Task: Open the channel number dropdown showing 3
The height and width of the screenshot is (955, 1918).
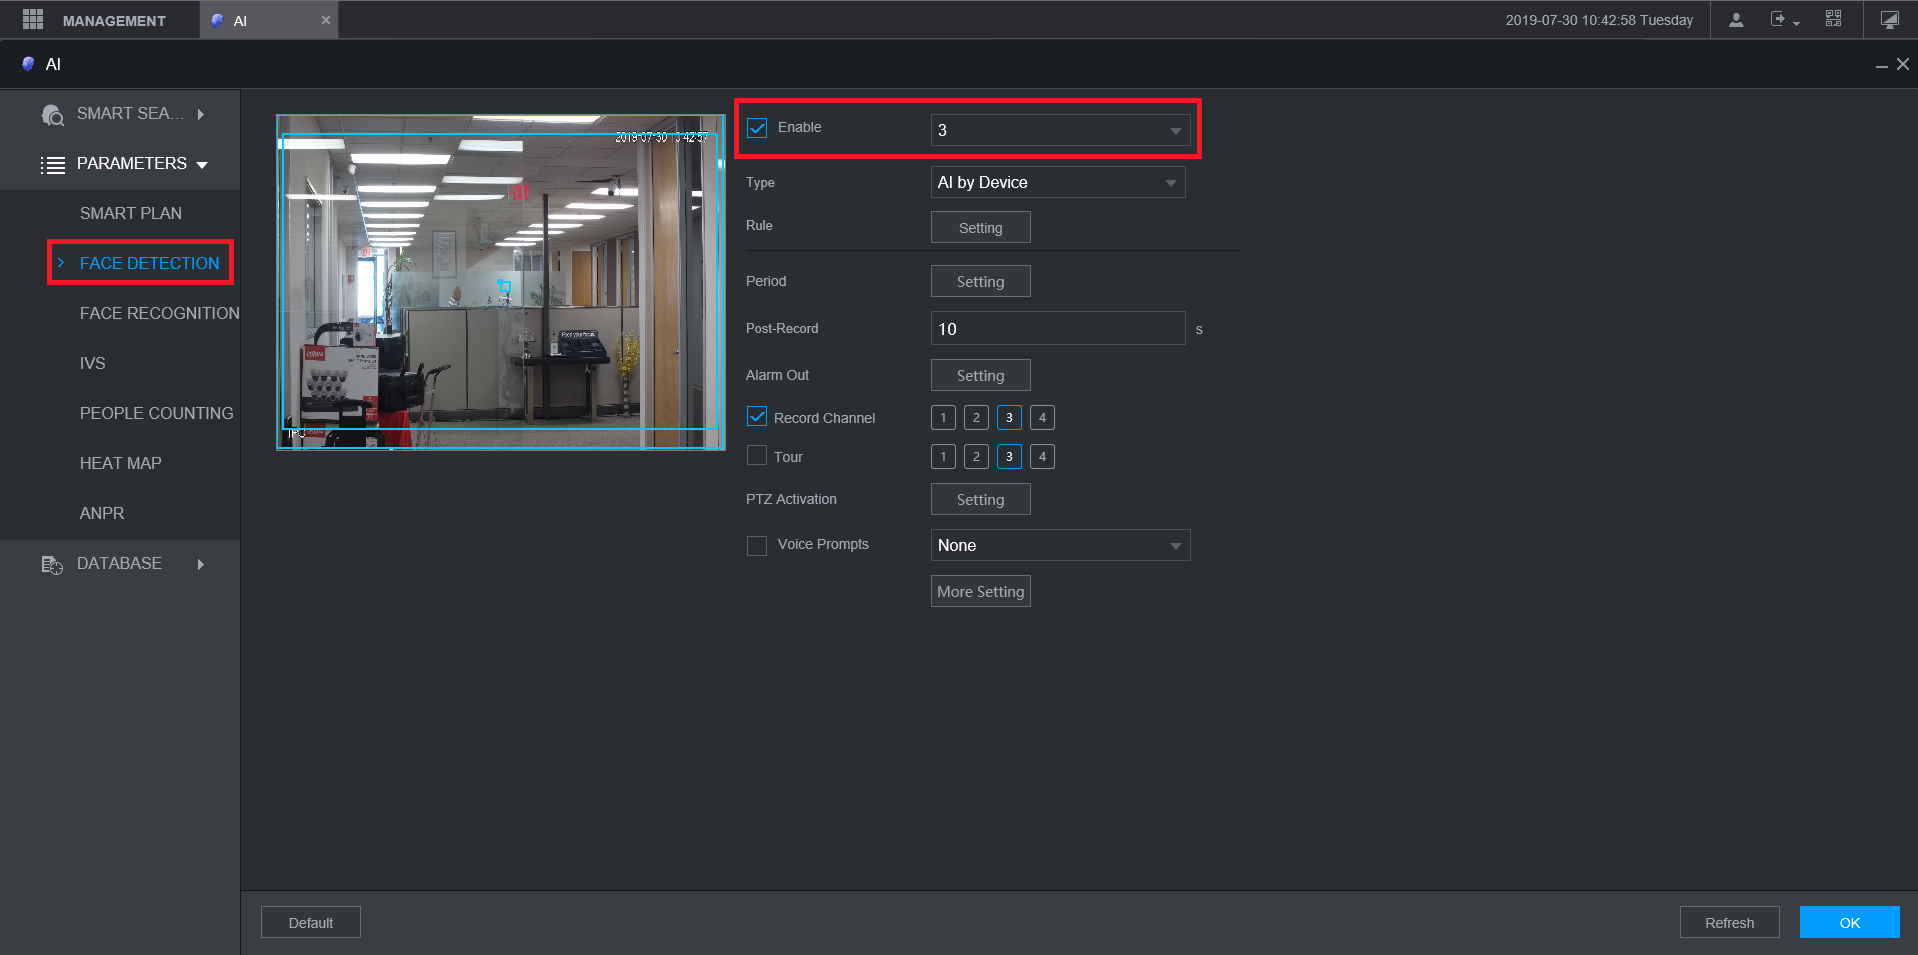Action: (1060, 130)
